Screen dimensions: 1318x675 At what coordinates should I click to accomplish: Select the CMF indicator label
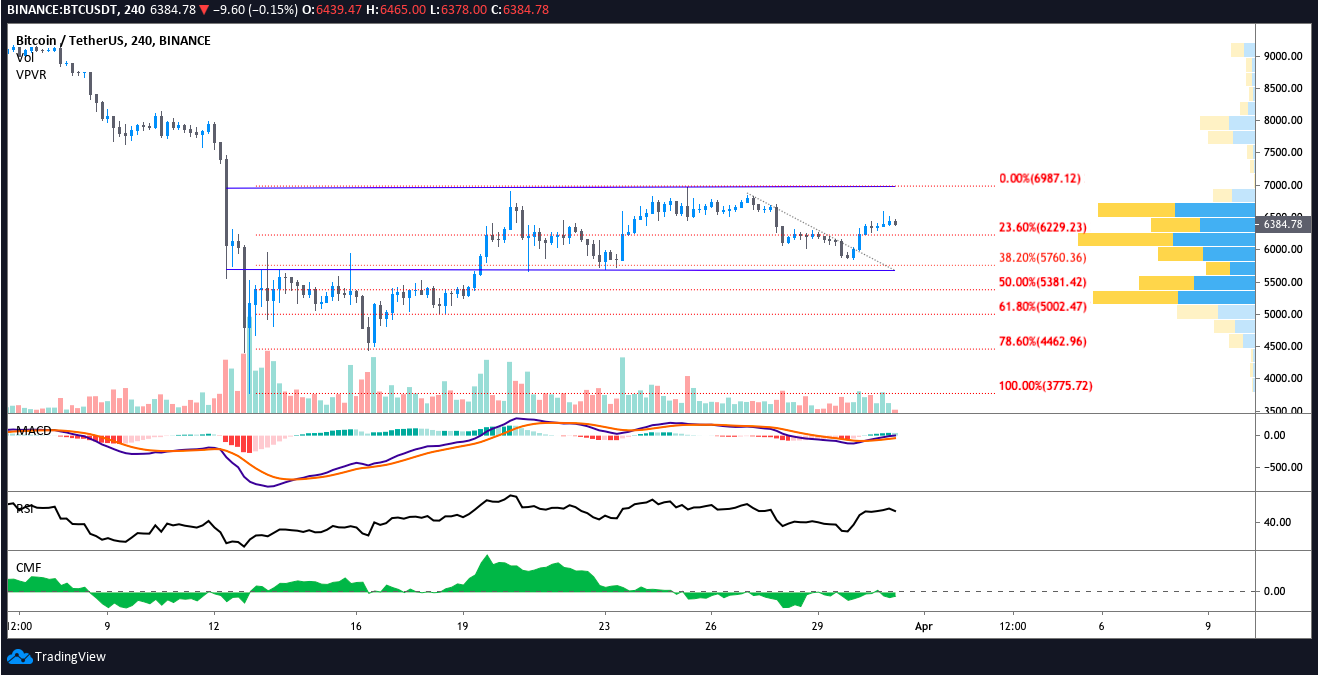pyautogui.click(x=28, y=567)
